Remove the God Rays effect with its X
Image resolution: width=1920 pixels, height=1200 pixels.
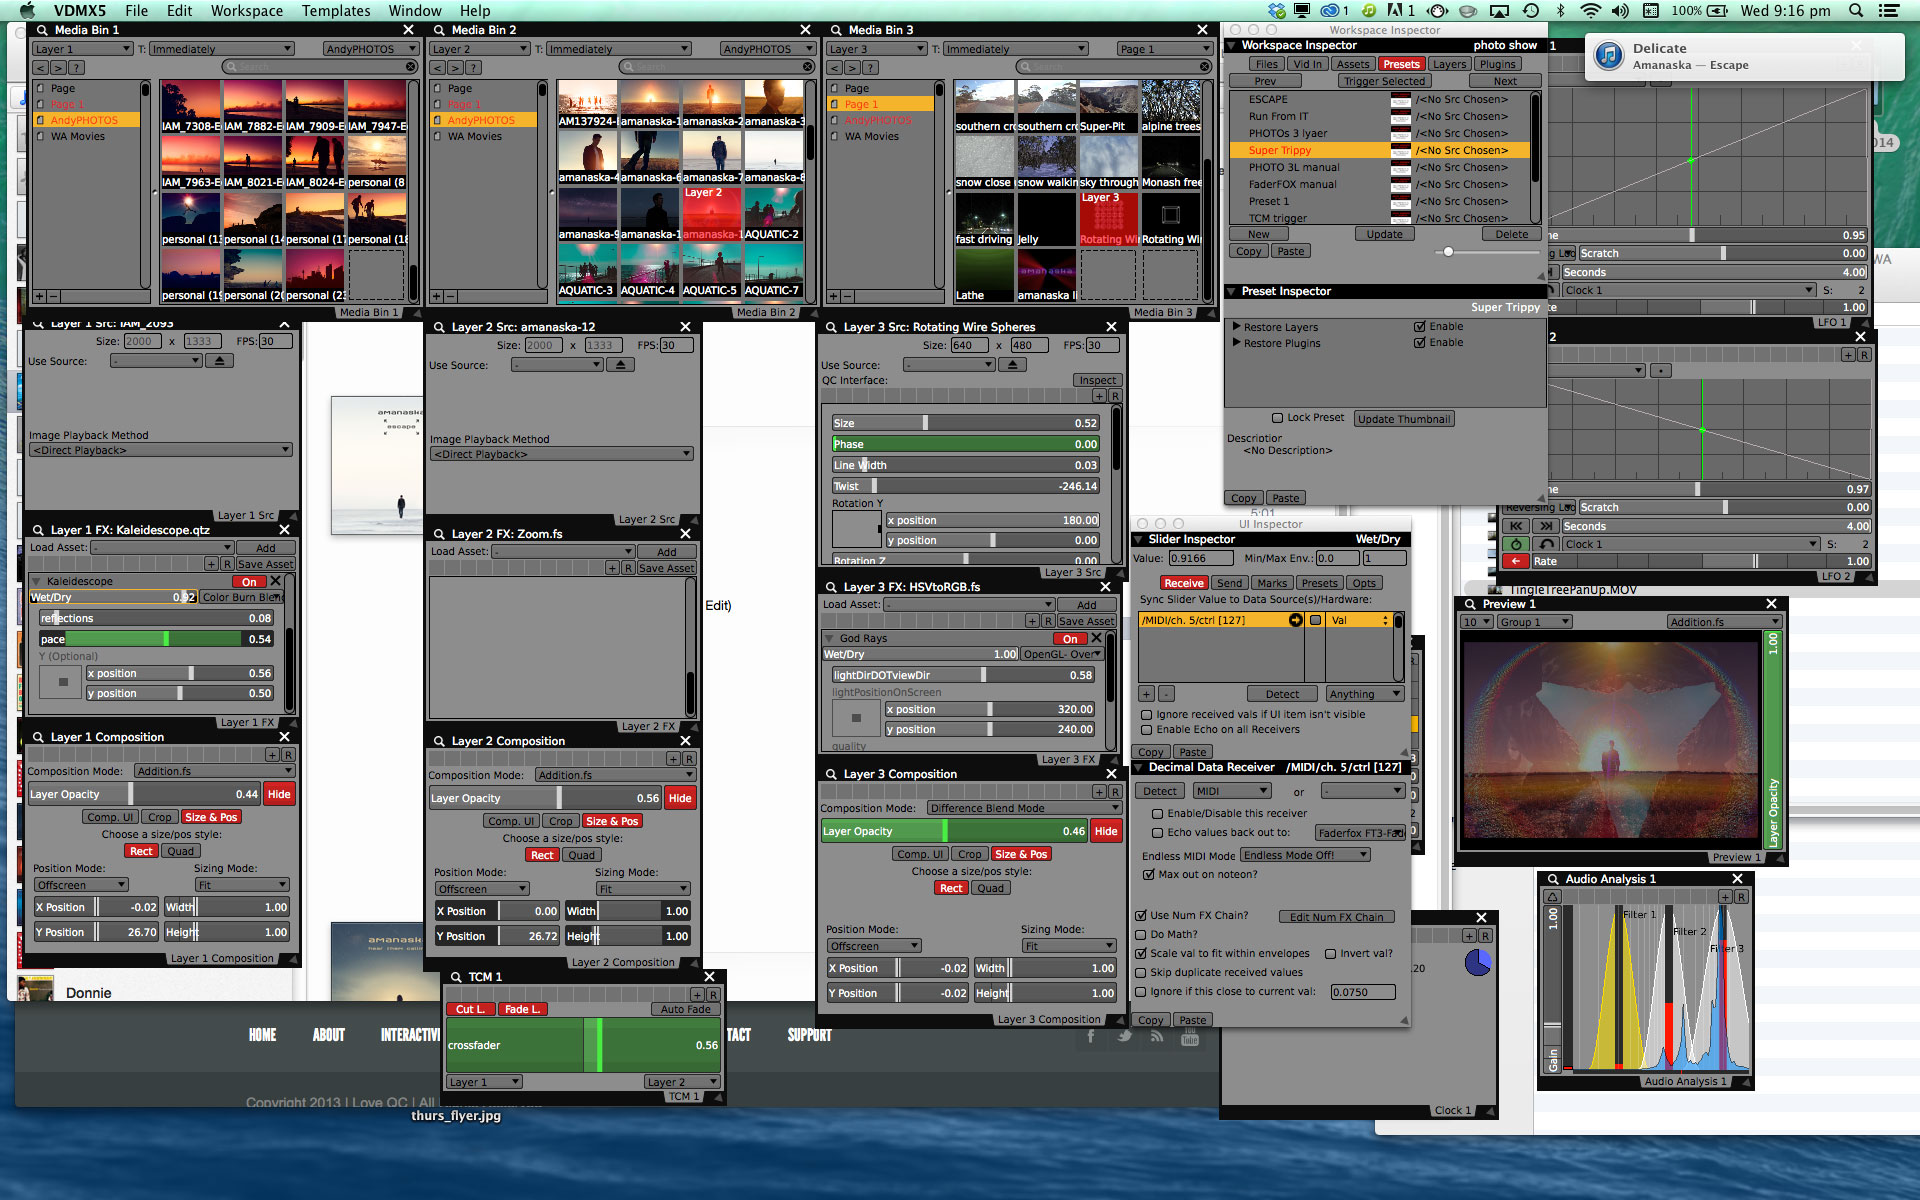click(1096, 638)
